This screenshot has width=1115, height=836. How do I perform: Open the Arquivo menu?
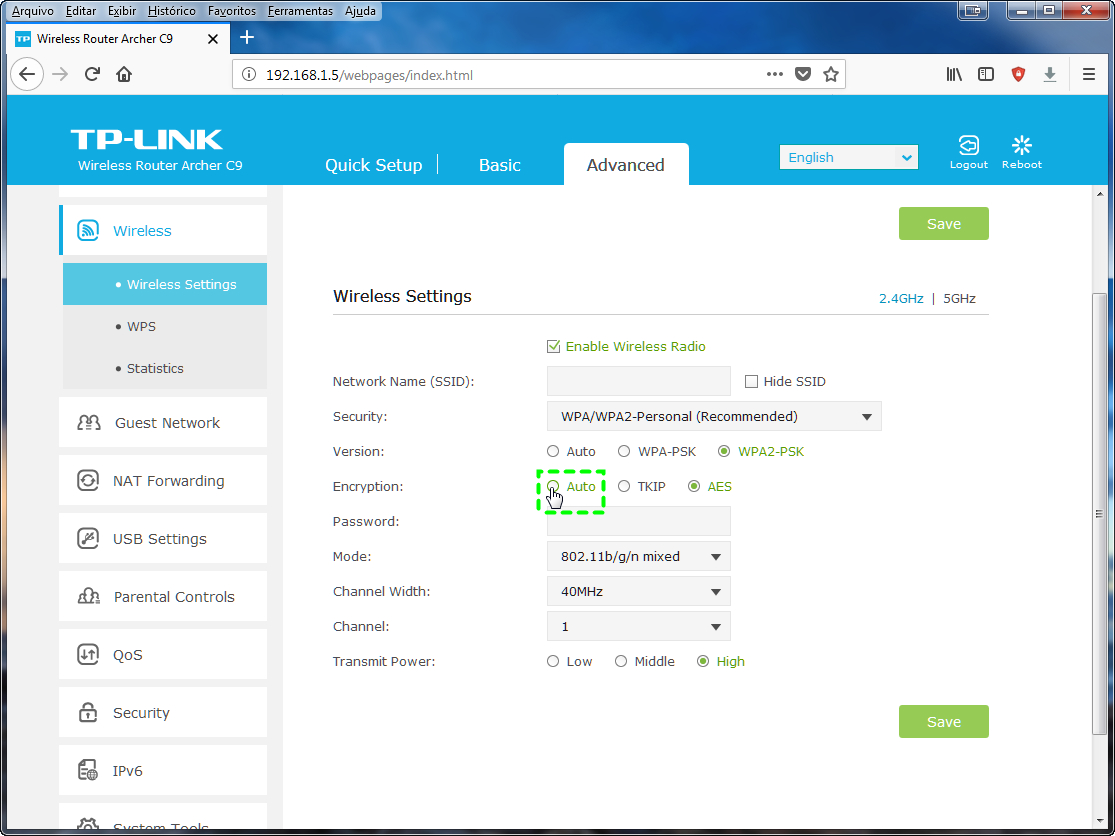coord(33,11)
